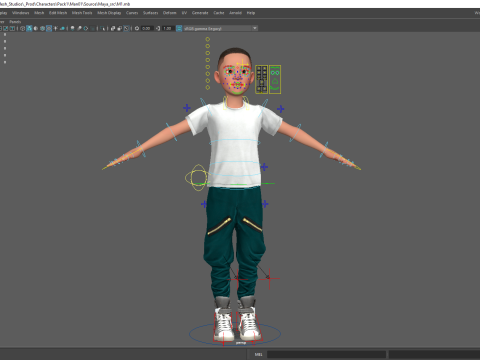Open the Help menu
This screenshot has width=480, height=360.
click(251, 13)
